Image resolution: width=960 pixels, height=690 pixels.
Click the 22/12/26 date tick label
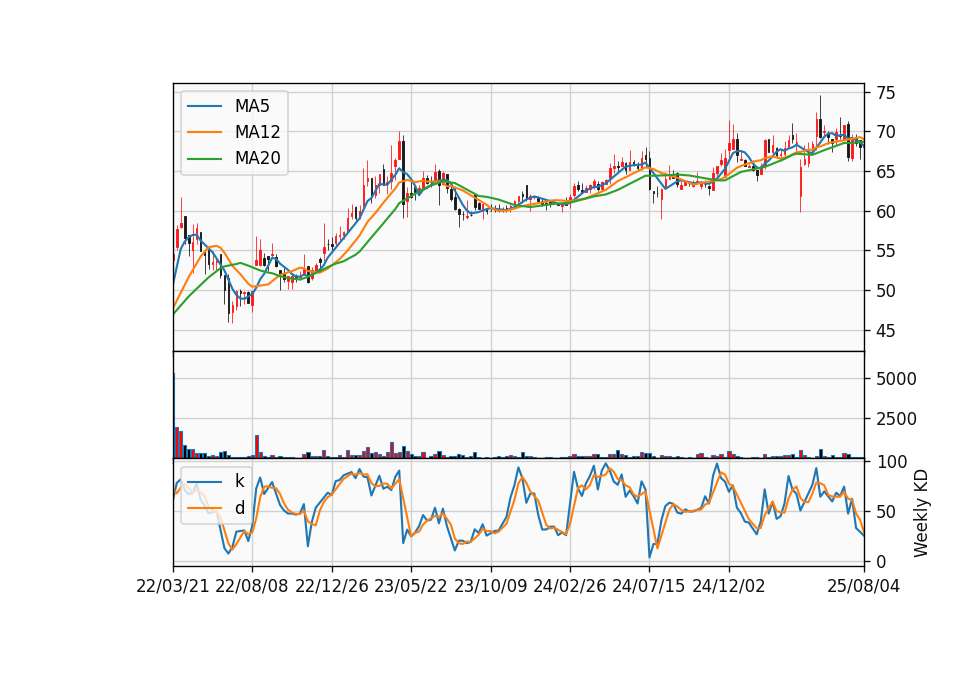[x=332, y=586]
